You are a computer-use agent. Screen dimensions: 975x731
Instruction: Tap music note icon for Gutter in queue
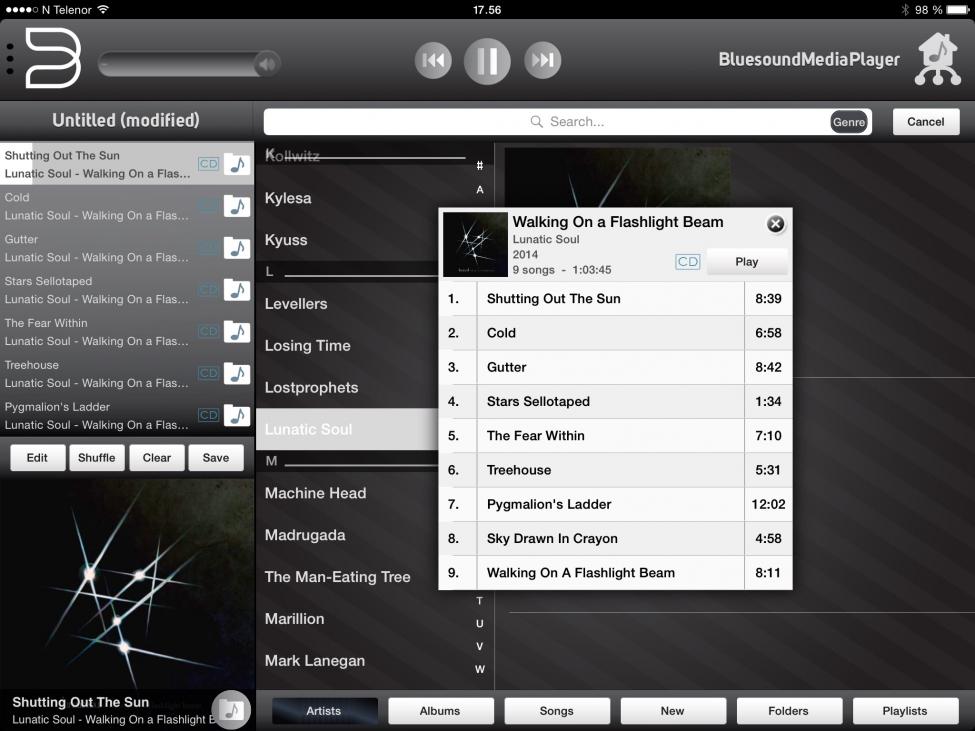click(x=237, y=248)
